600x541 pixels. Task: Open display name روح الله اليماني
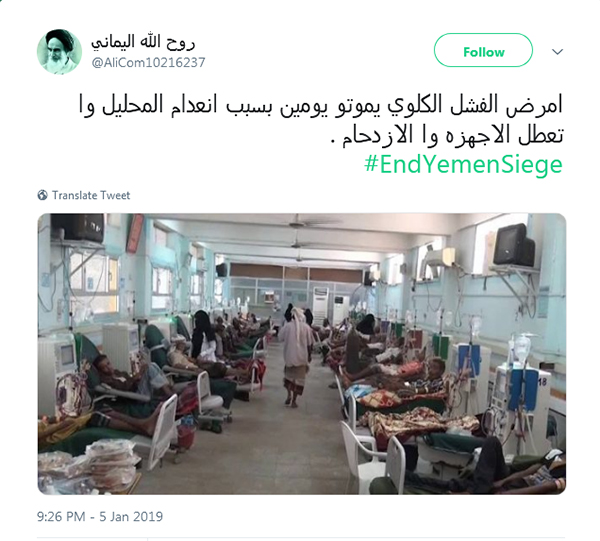(x=143, y=42)
